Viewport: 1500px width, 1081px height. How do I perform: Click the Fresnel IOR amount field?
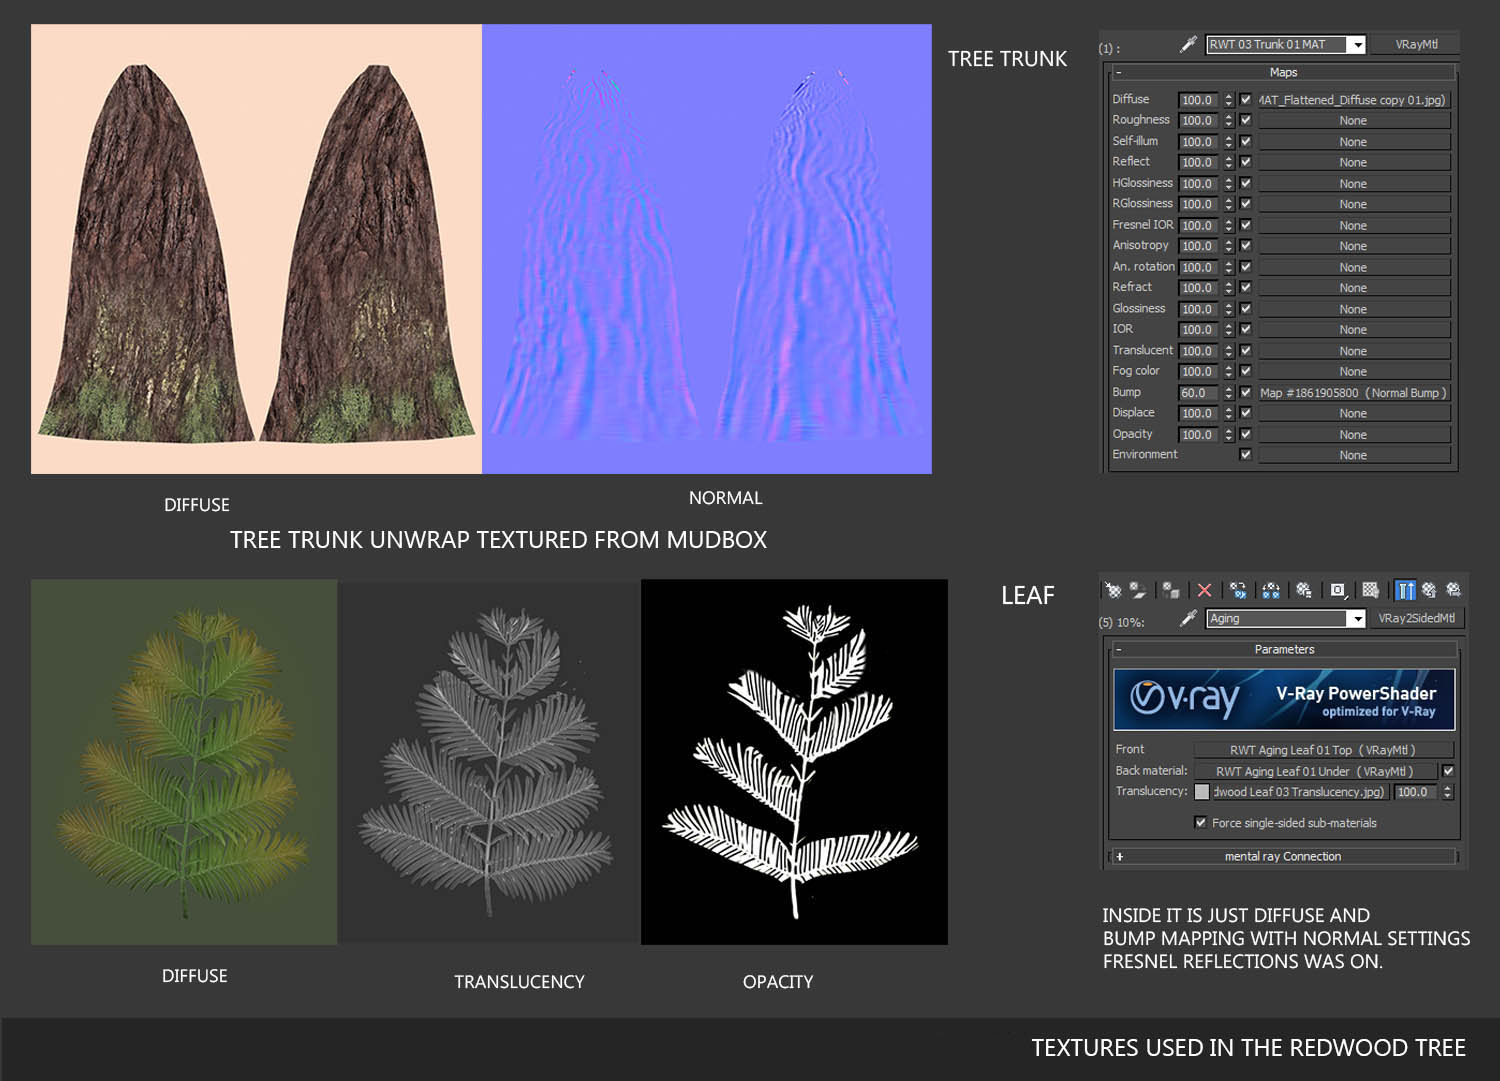(x=1198, y=225)
